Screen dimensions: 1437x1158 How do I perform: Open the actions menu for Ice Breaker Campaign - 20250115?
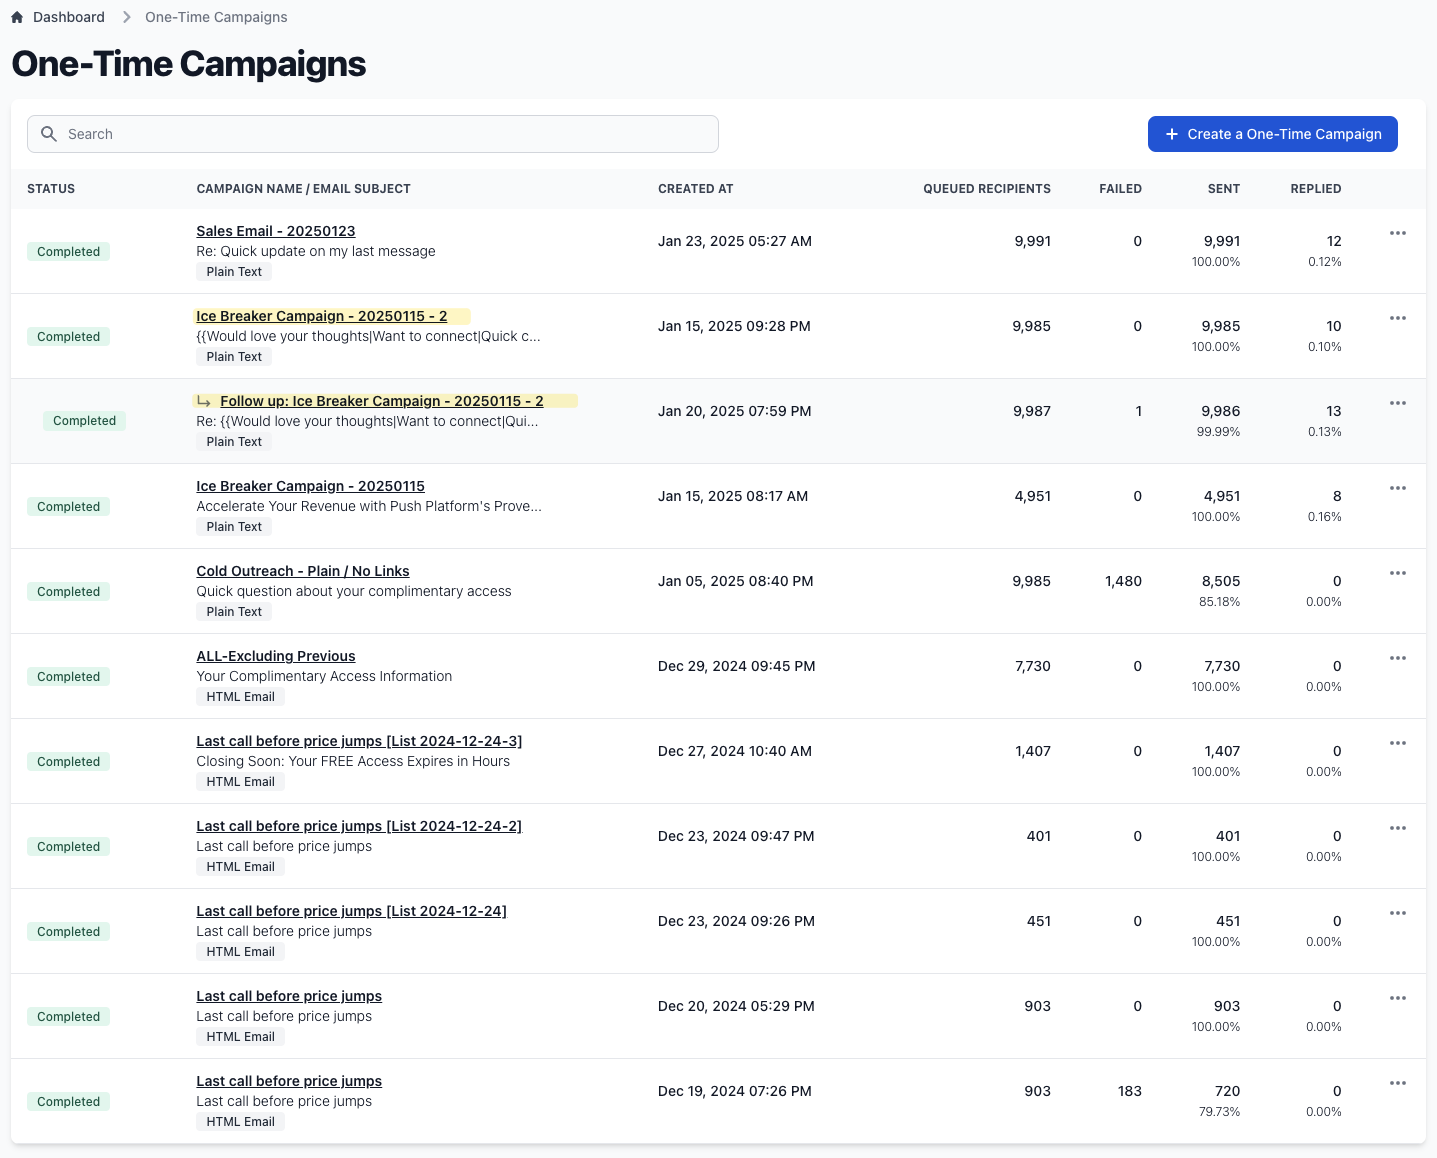tap(1397, 488)
